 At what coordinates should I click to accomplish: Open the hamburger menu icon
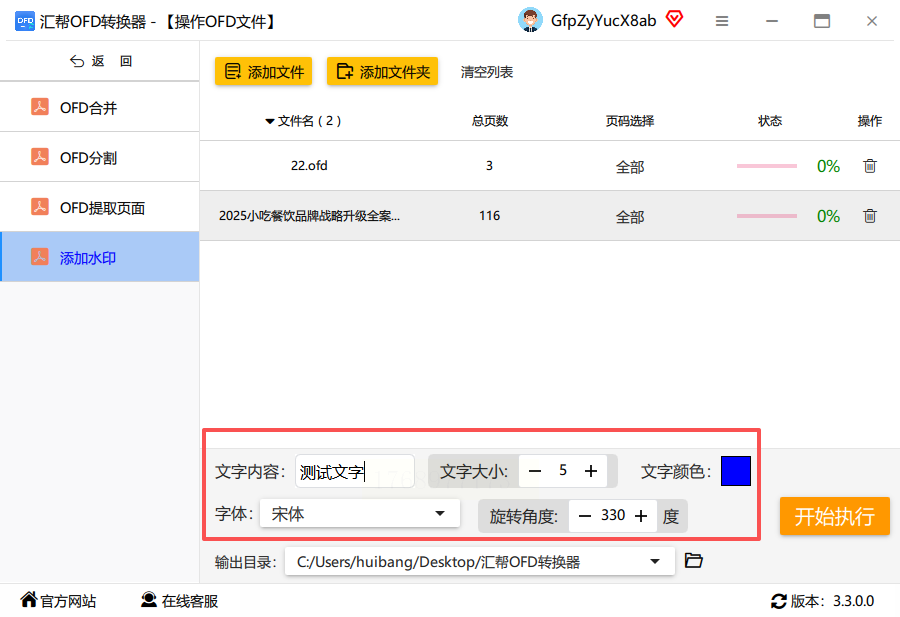point(722,21)
